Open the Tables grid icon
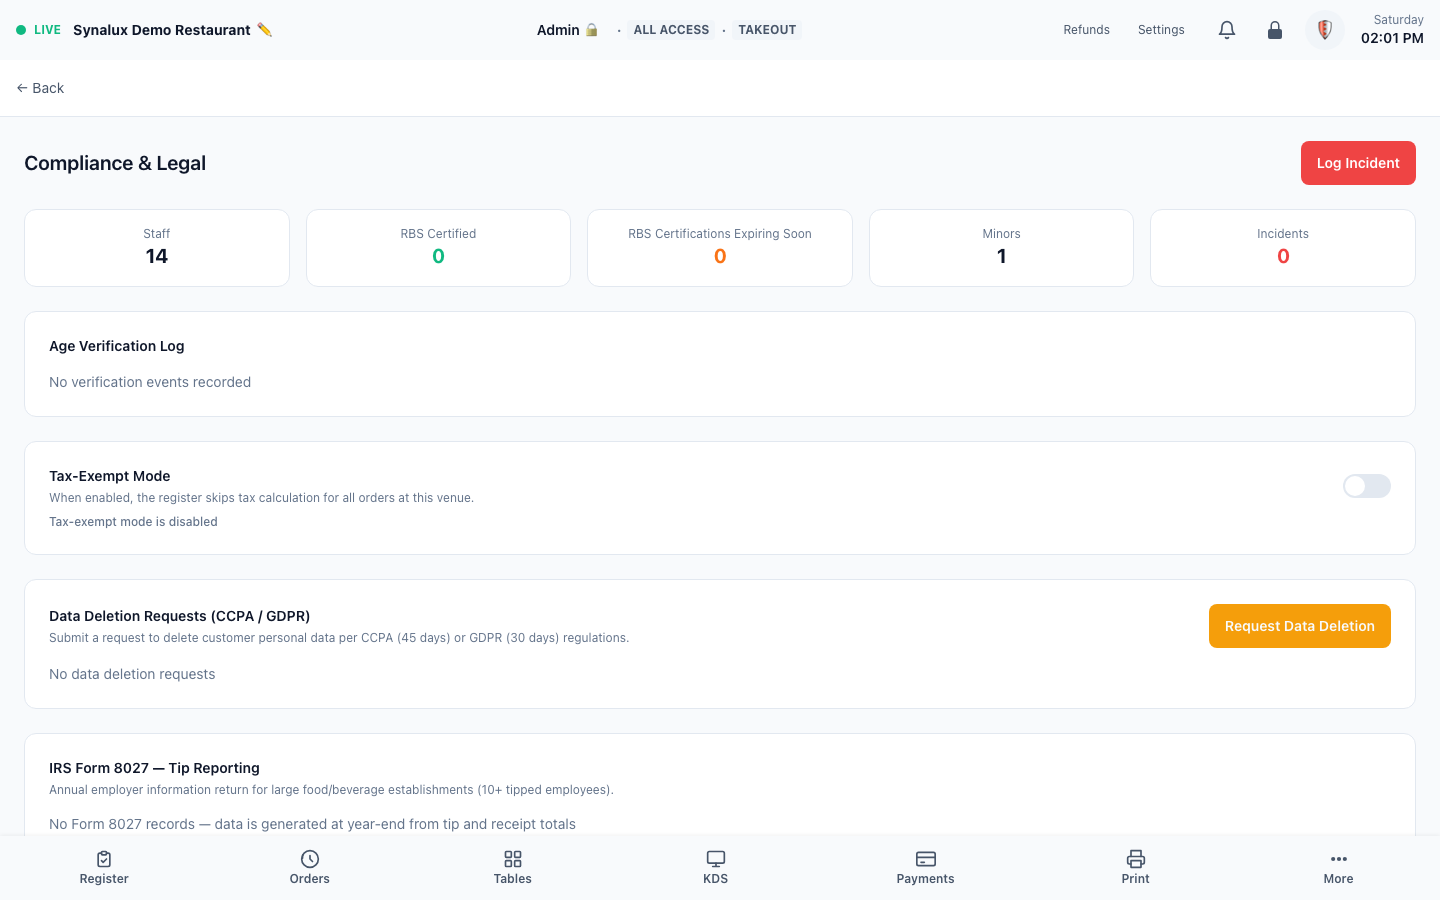Screen dimensions: 1440x900 pos(513,859)
